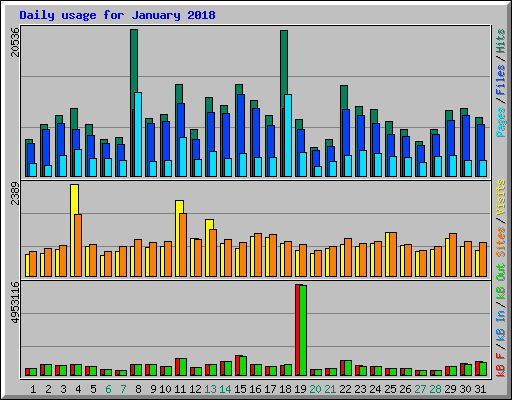The image size is (512, 400).
Task: Select day label 5 on the x-axis
Action: (x=93, y=389)
